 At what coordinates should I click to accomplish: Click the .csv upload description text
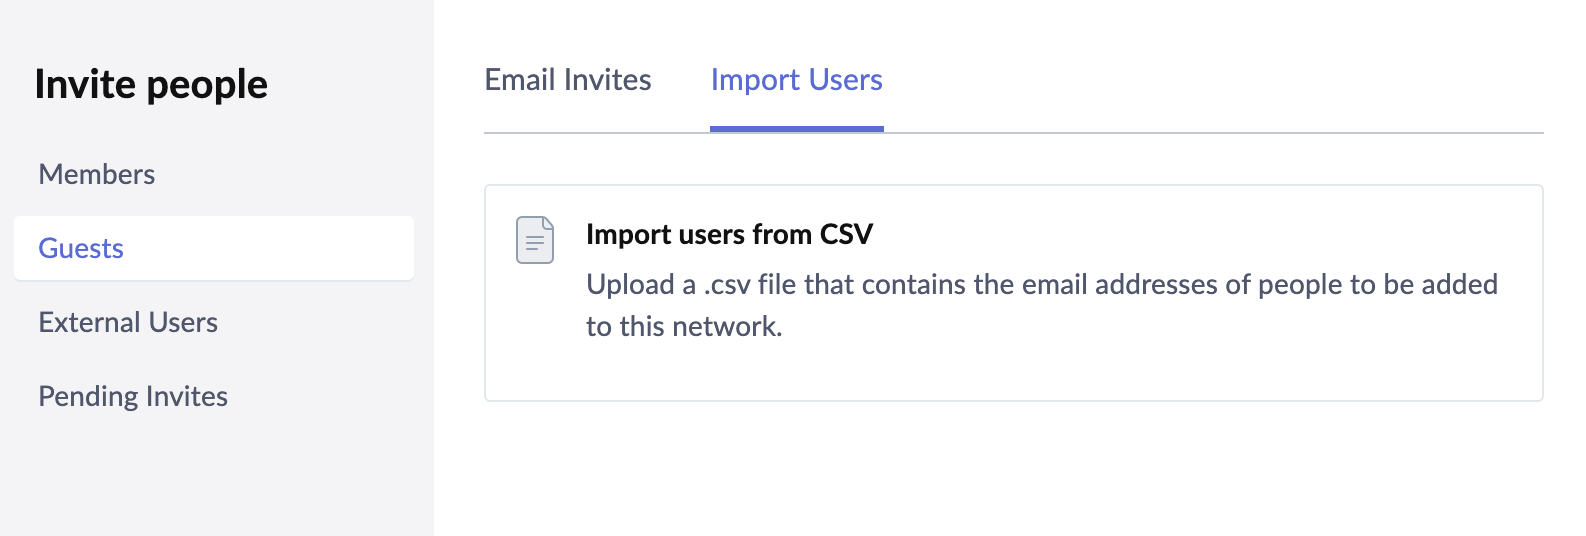[1041, 284]
